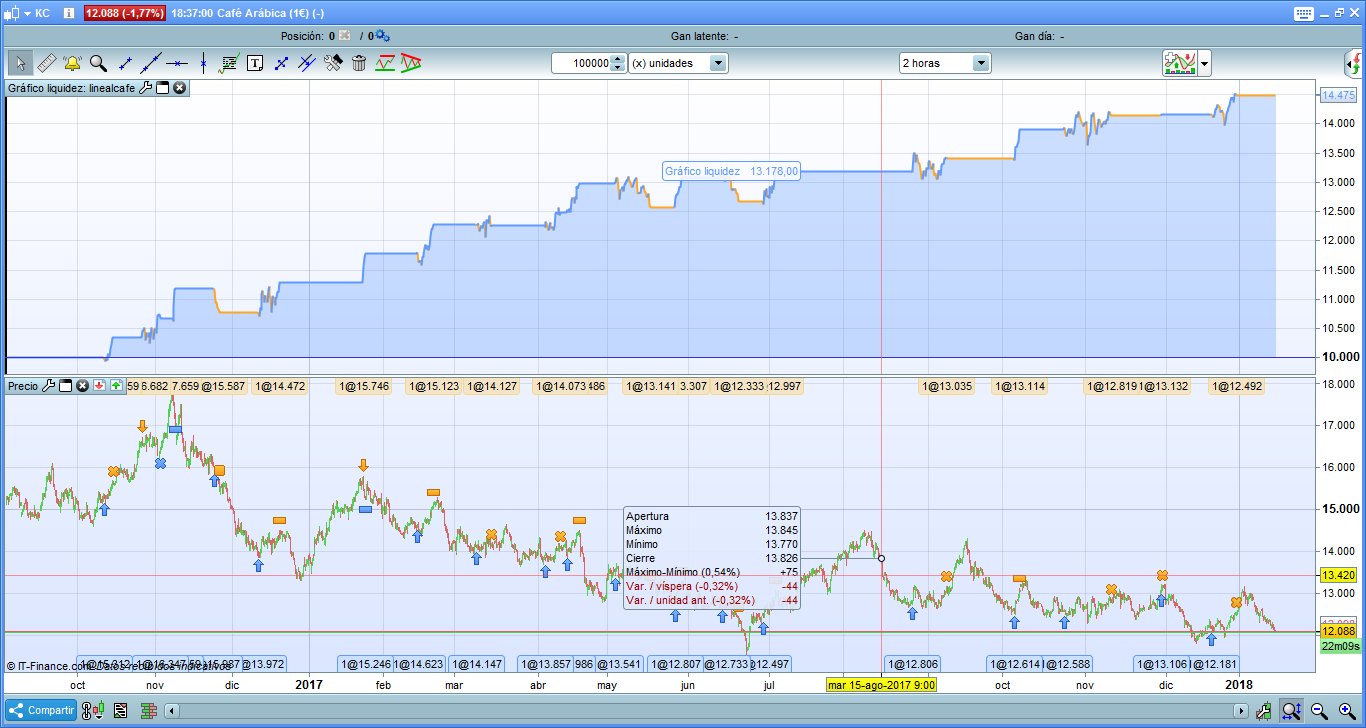Toggle the red sell arrow in Precio panel
The width and height of the screenshot is (1366, 728).
(100, 385)
